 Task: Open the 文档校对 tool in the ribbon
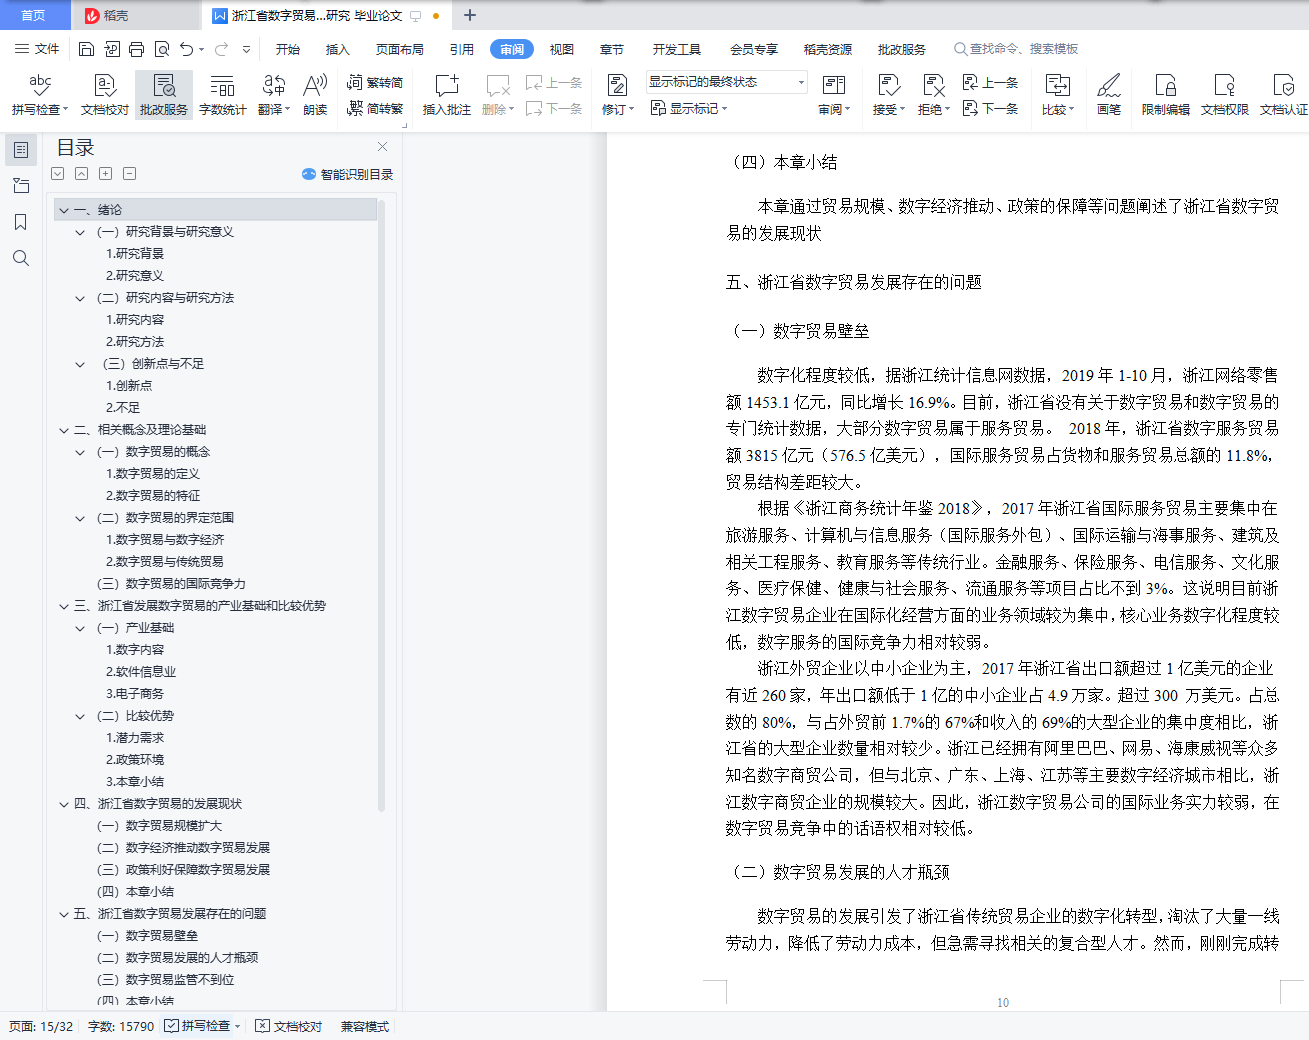pyautogui.click(x=104, y=95)
